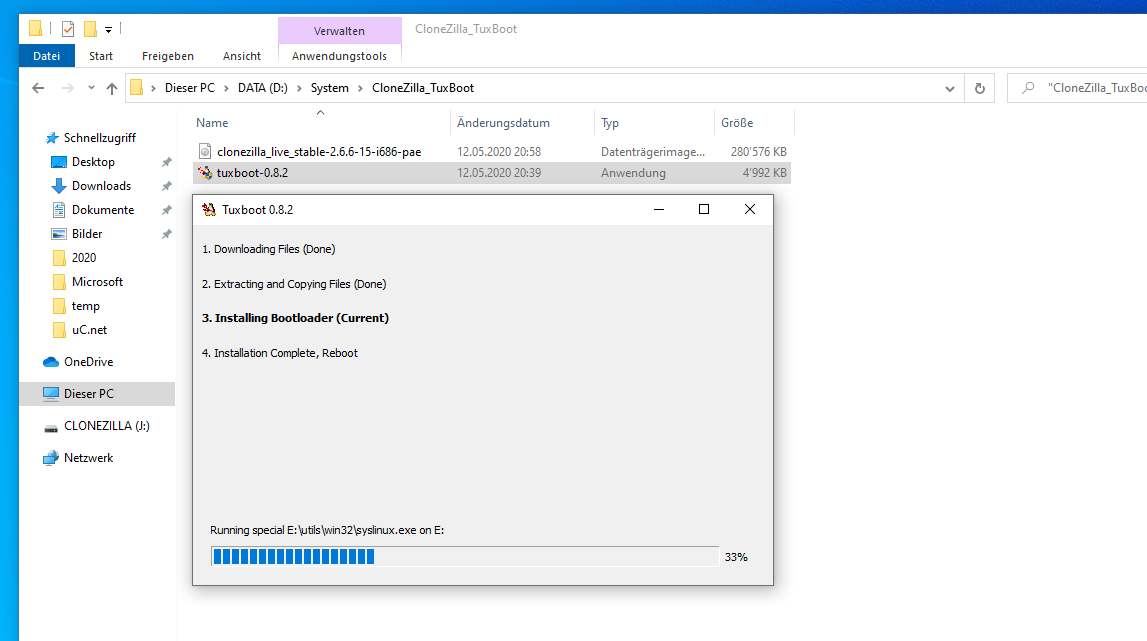Expand chevron after DATA (D:) breadcrumb

(298, 88)
